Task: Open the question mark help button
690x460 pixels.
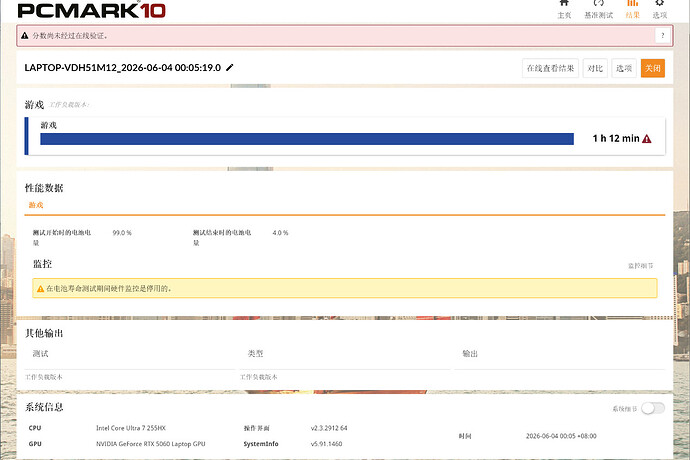Action: click(x=663, y=36)
